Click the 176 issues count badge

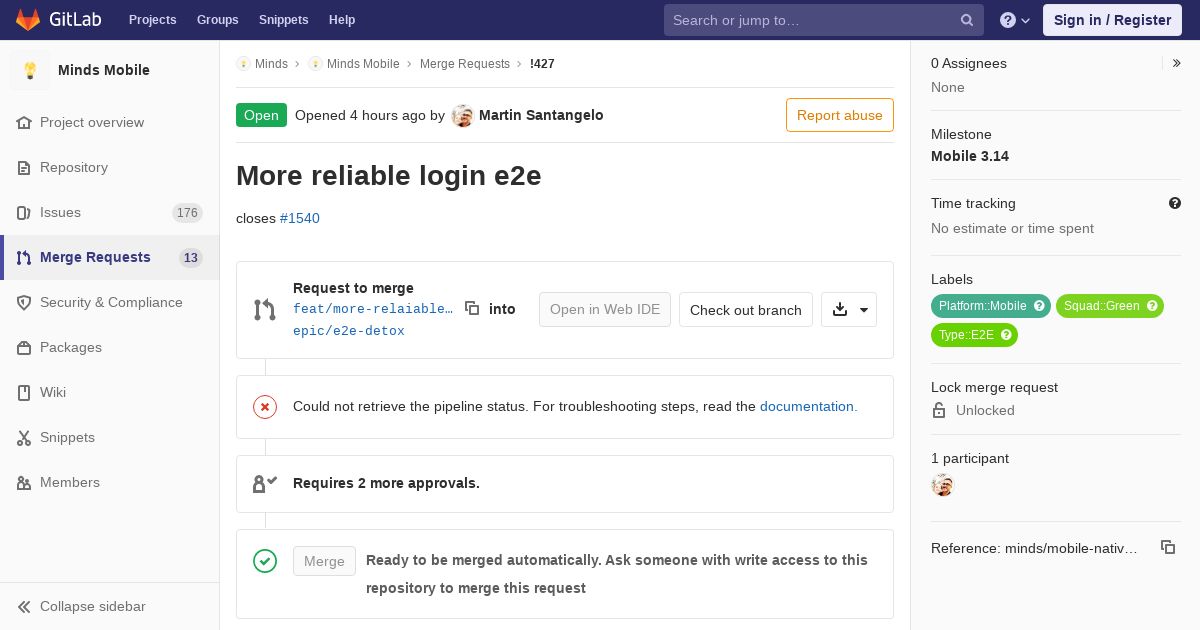tap(187, 213)
